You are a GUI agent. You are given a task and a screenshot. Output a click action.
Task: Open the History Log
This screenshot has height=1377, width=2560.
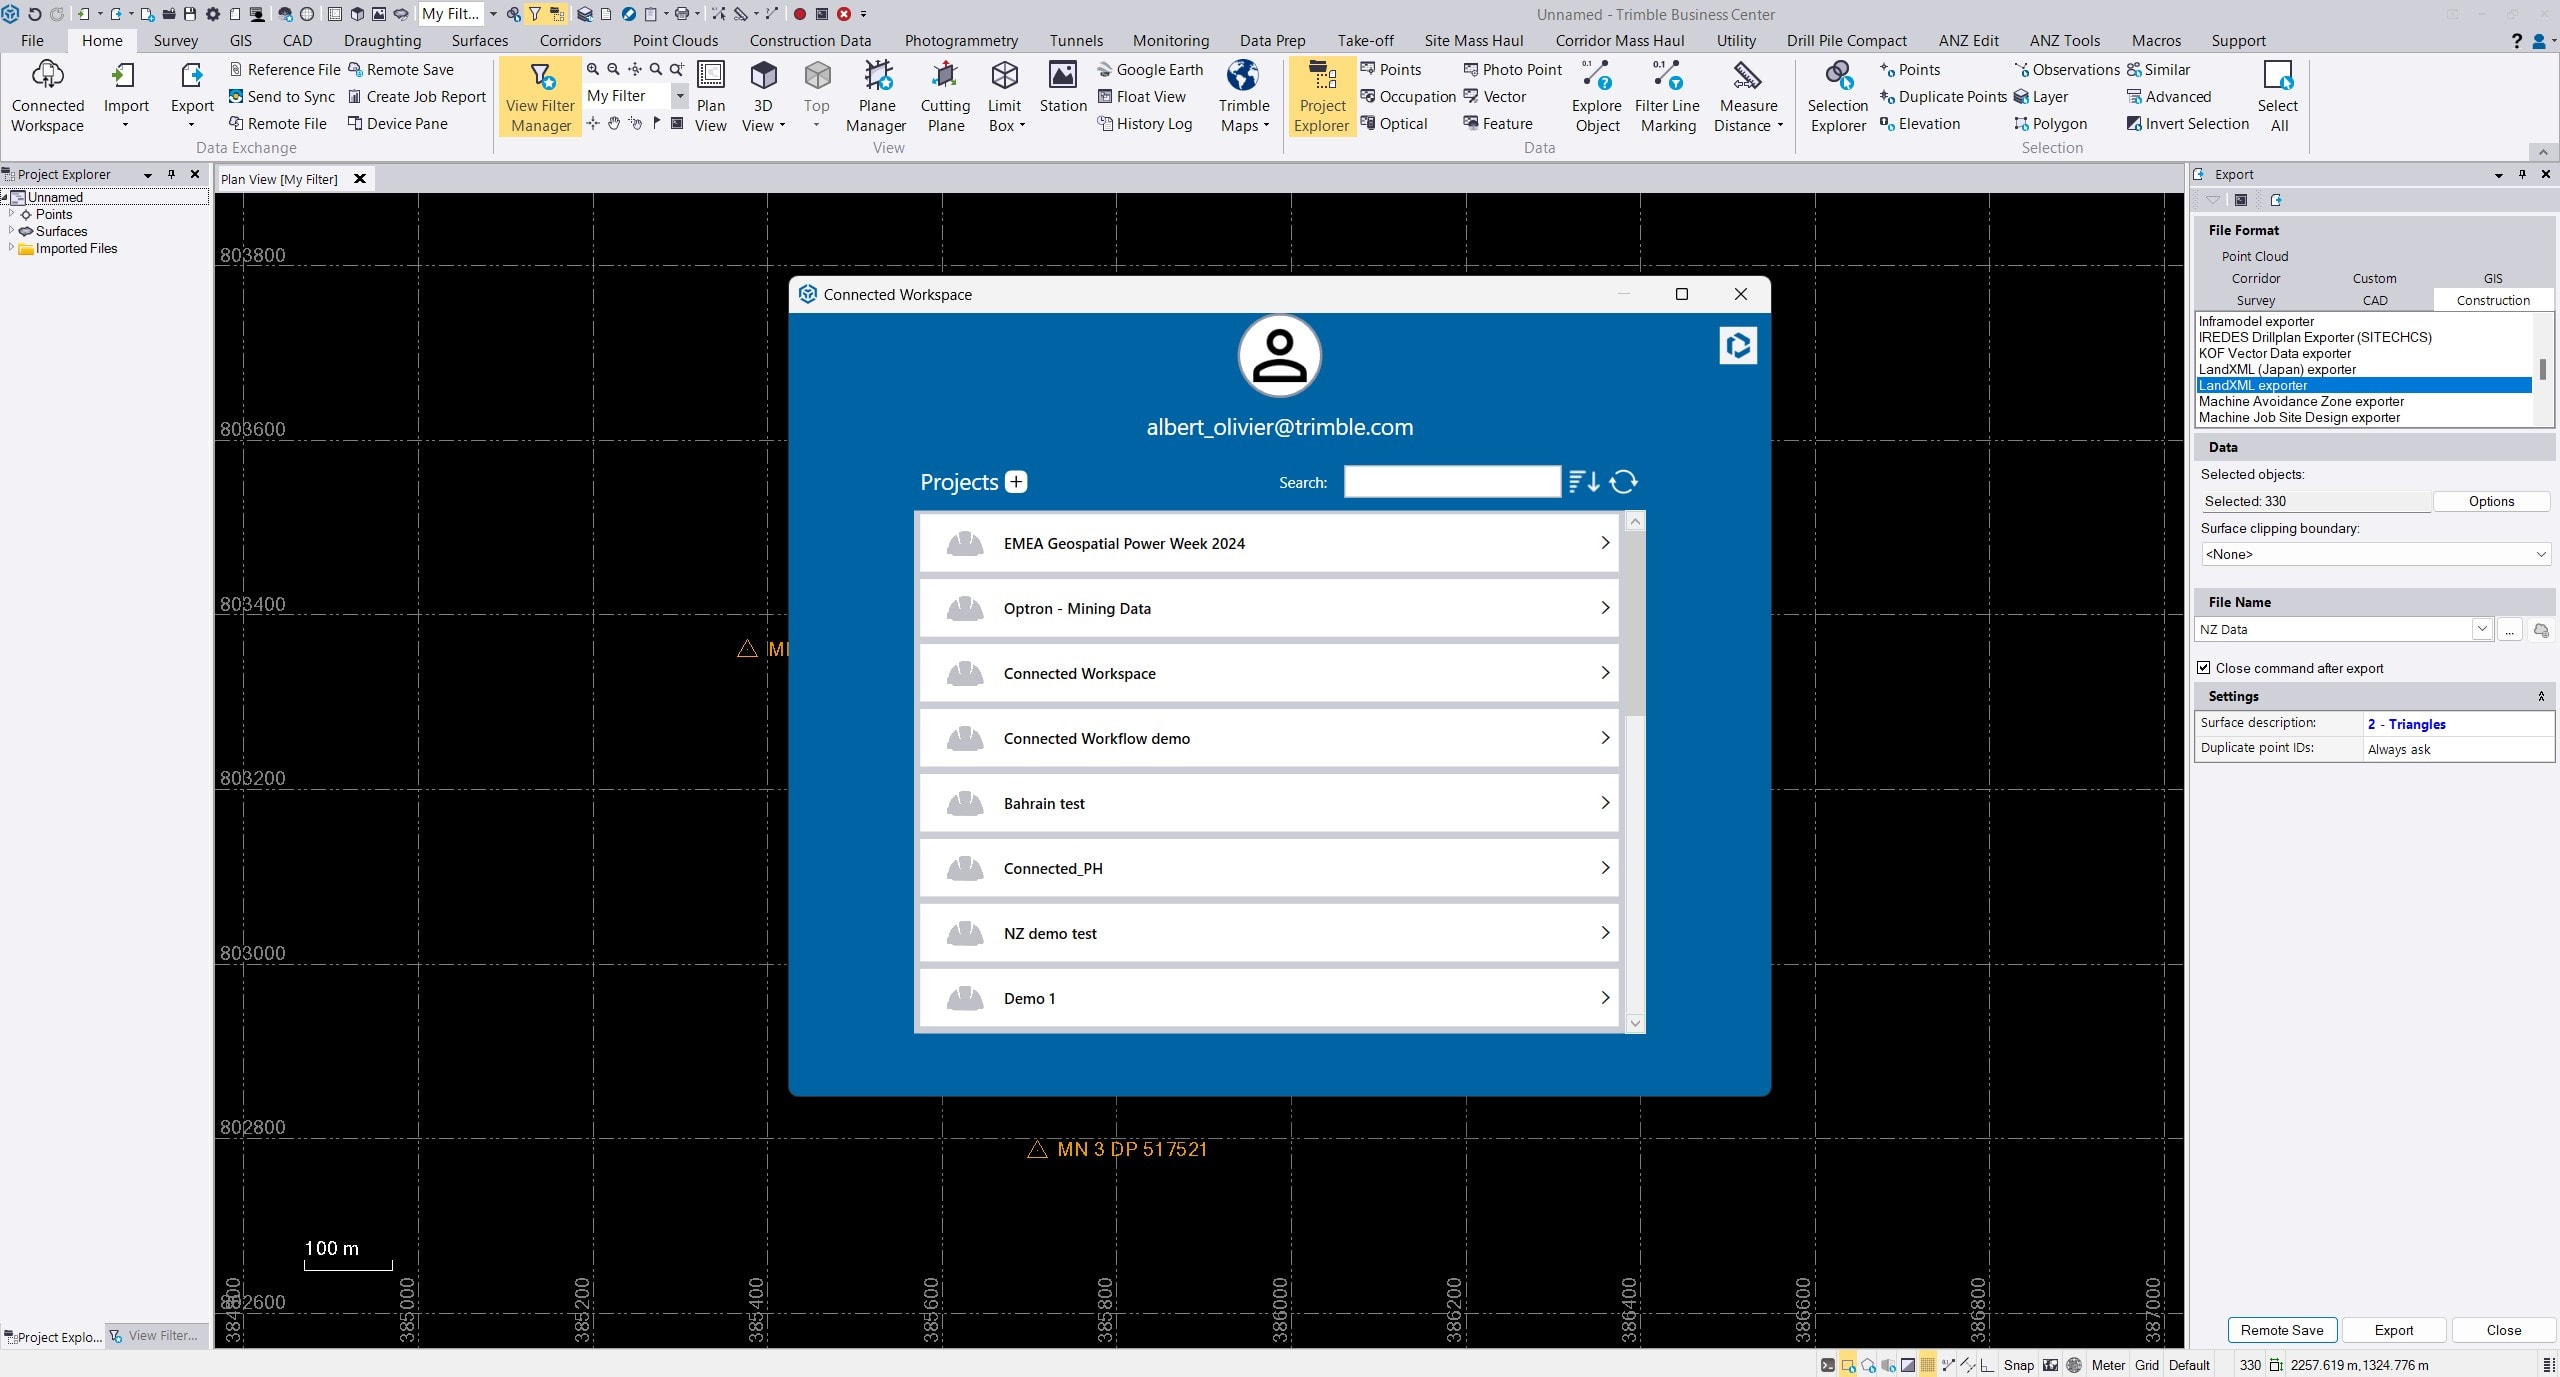point(1145,124)
